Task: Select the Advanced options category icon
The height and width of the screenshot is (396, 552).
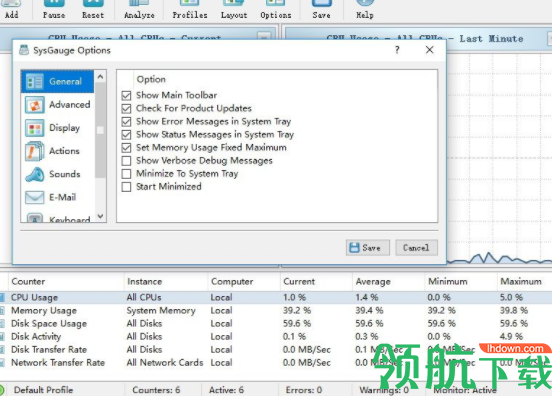Action: 34,105
